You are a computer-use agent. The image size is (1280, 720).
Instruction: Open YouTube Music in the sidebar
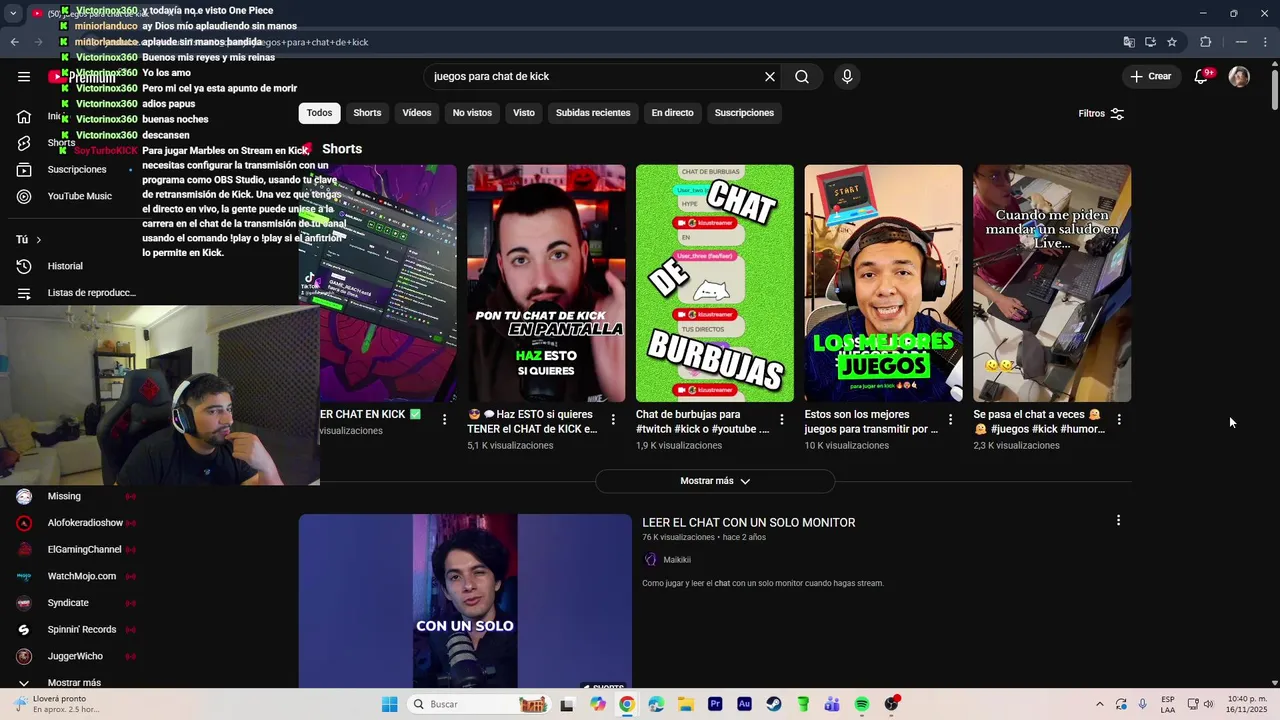pos(79,196)
